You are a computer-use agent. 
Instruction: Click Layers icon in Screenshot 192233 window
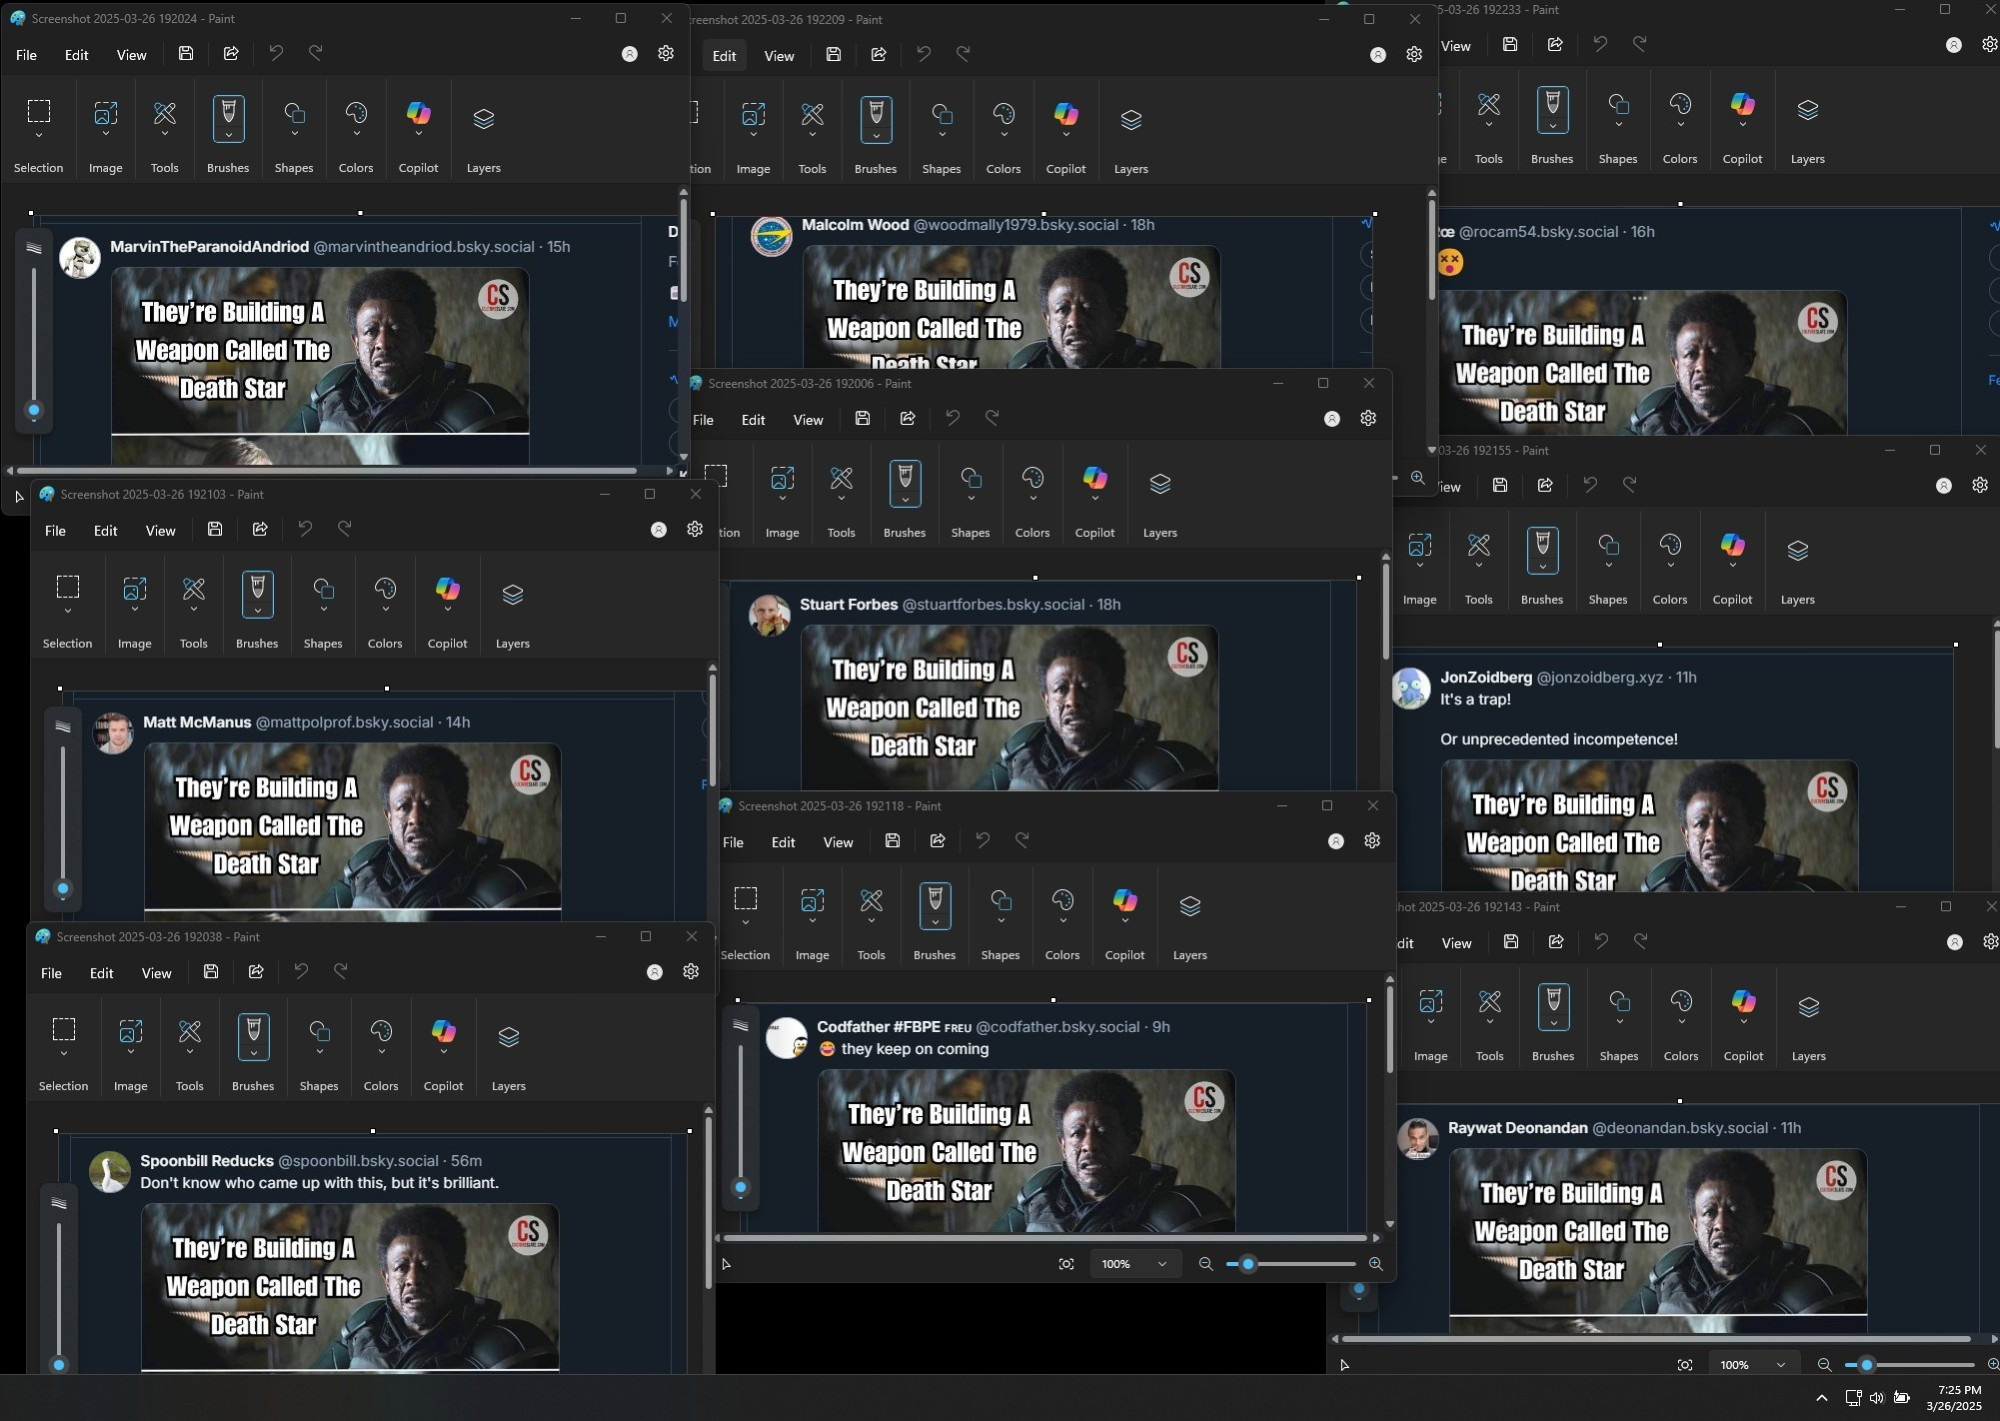(1807, 110)
